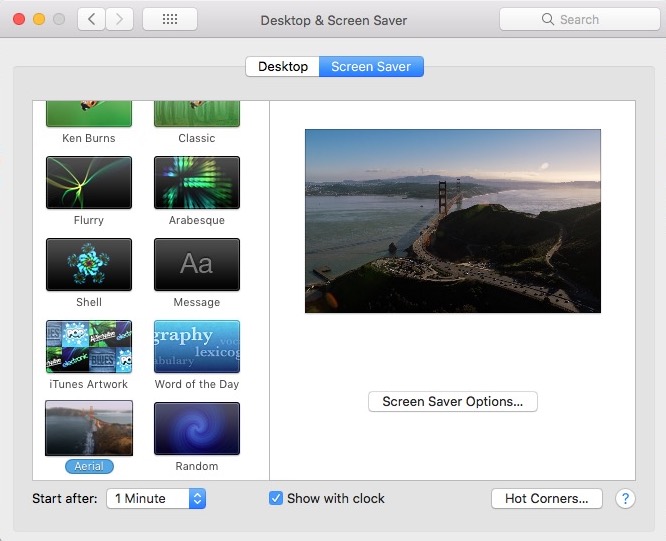
Task: Select the Aerial screen saver thumbnail
Action: (89, 428)
